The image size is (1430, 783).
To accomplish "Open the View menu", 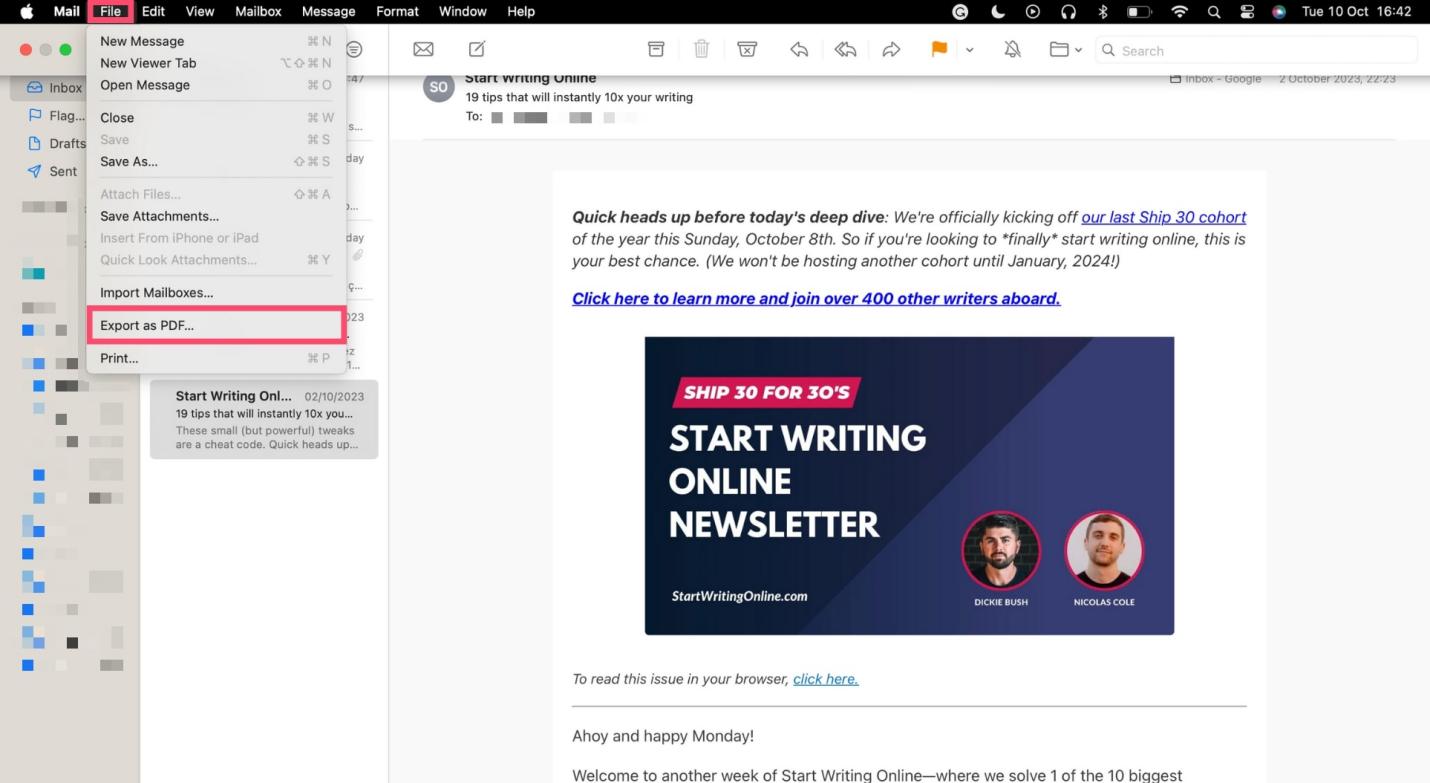I will click(x=200, y=11).
